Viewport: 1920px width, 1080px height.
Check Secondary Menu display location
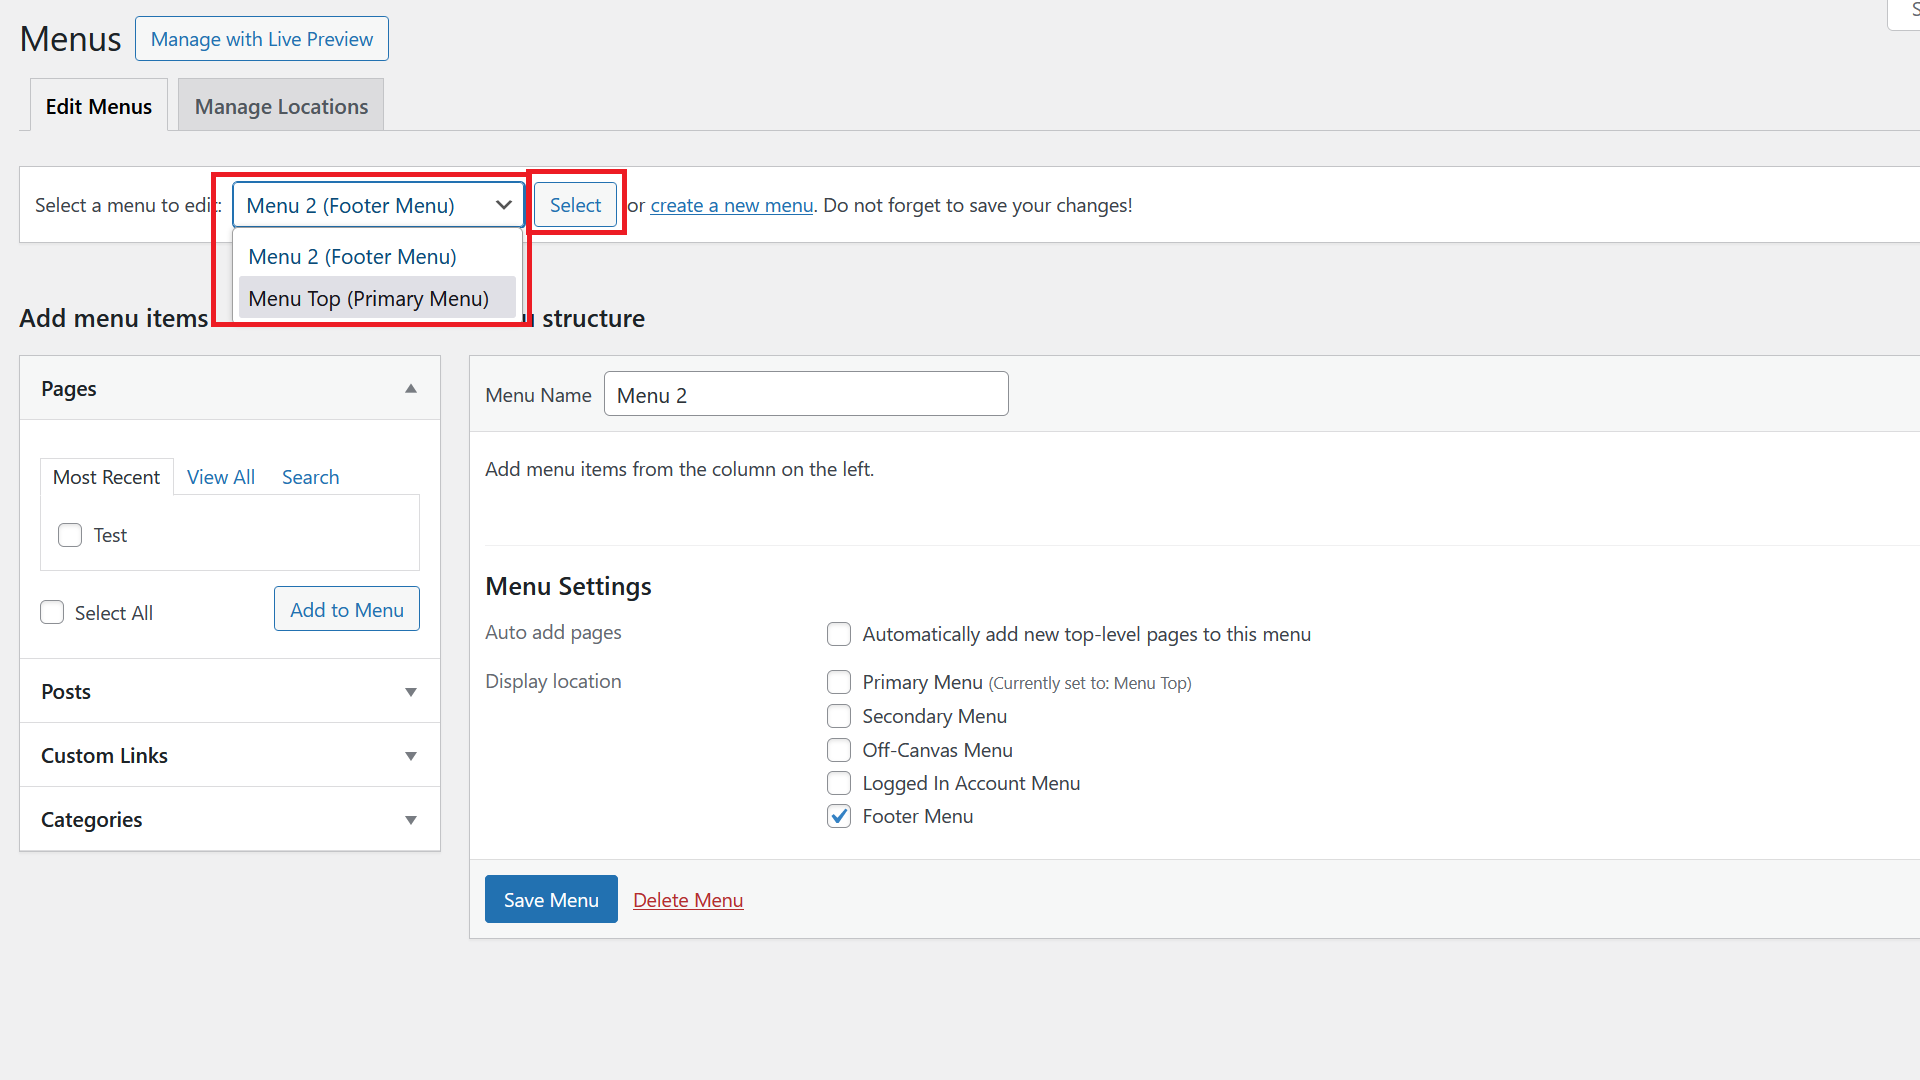pyautogui.click(x=839, y=716)
